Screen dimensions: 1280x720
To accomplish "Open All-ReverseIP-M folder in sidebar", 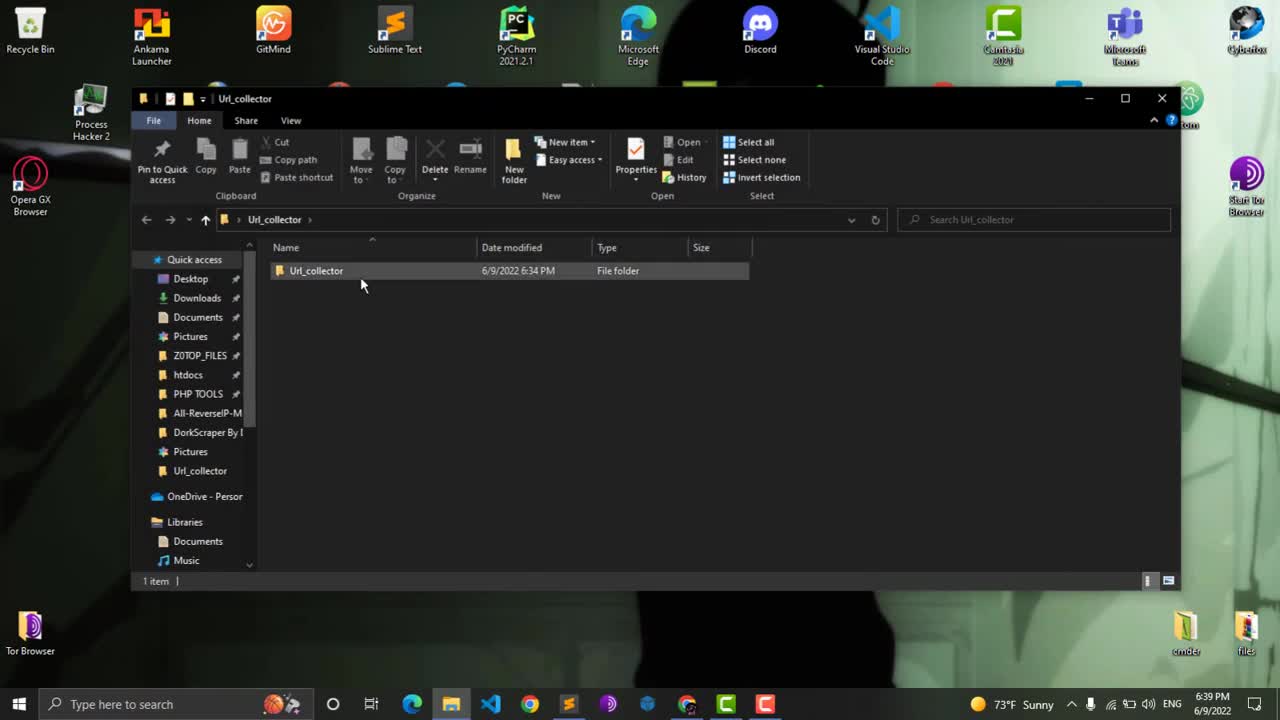I will pos(207,413).
